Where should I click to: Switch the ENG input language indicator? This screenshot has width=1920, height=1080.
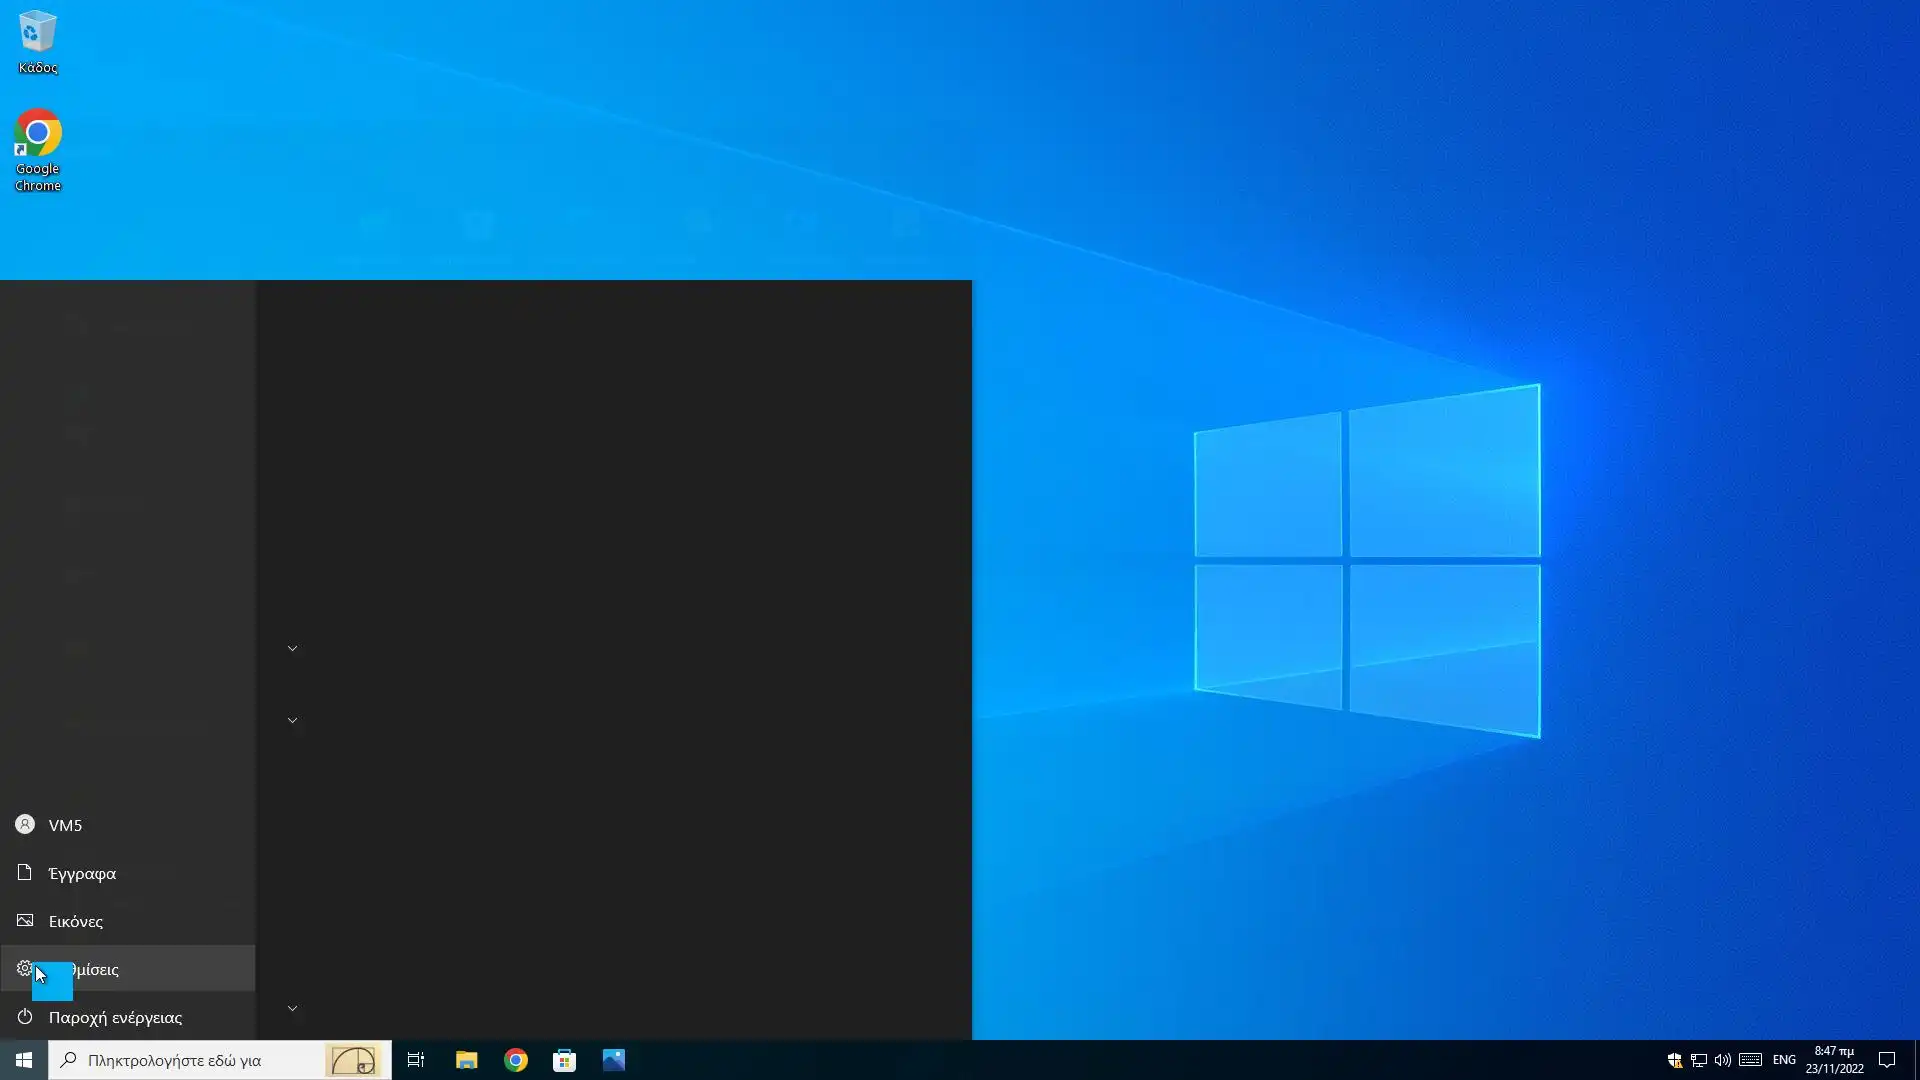1784,1060
